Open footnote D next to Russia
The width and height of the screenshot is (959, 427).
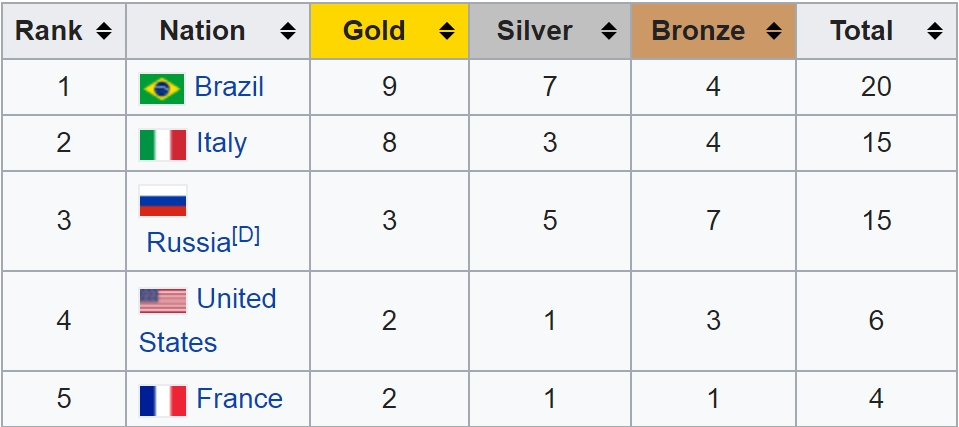[246, 236]
